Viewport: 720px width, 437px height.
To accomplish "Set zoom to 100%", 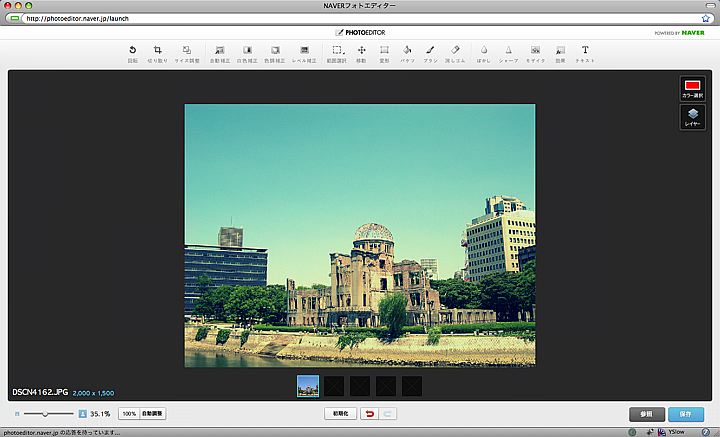I will (128, 413).
